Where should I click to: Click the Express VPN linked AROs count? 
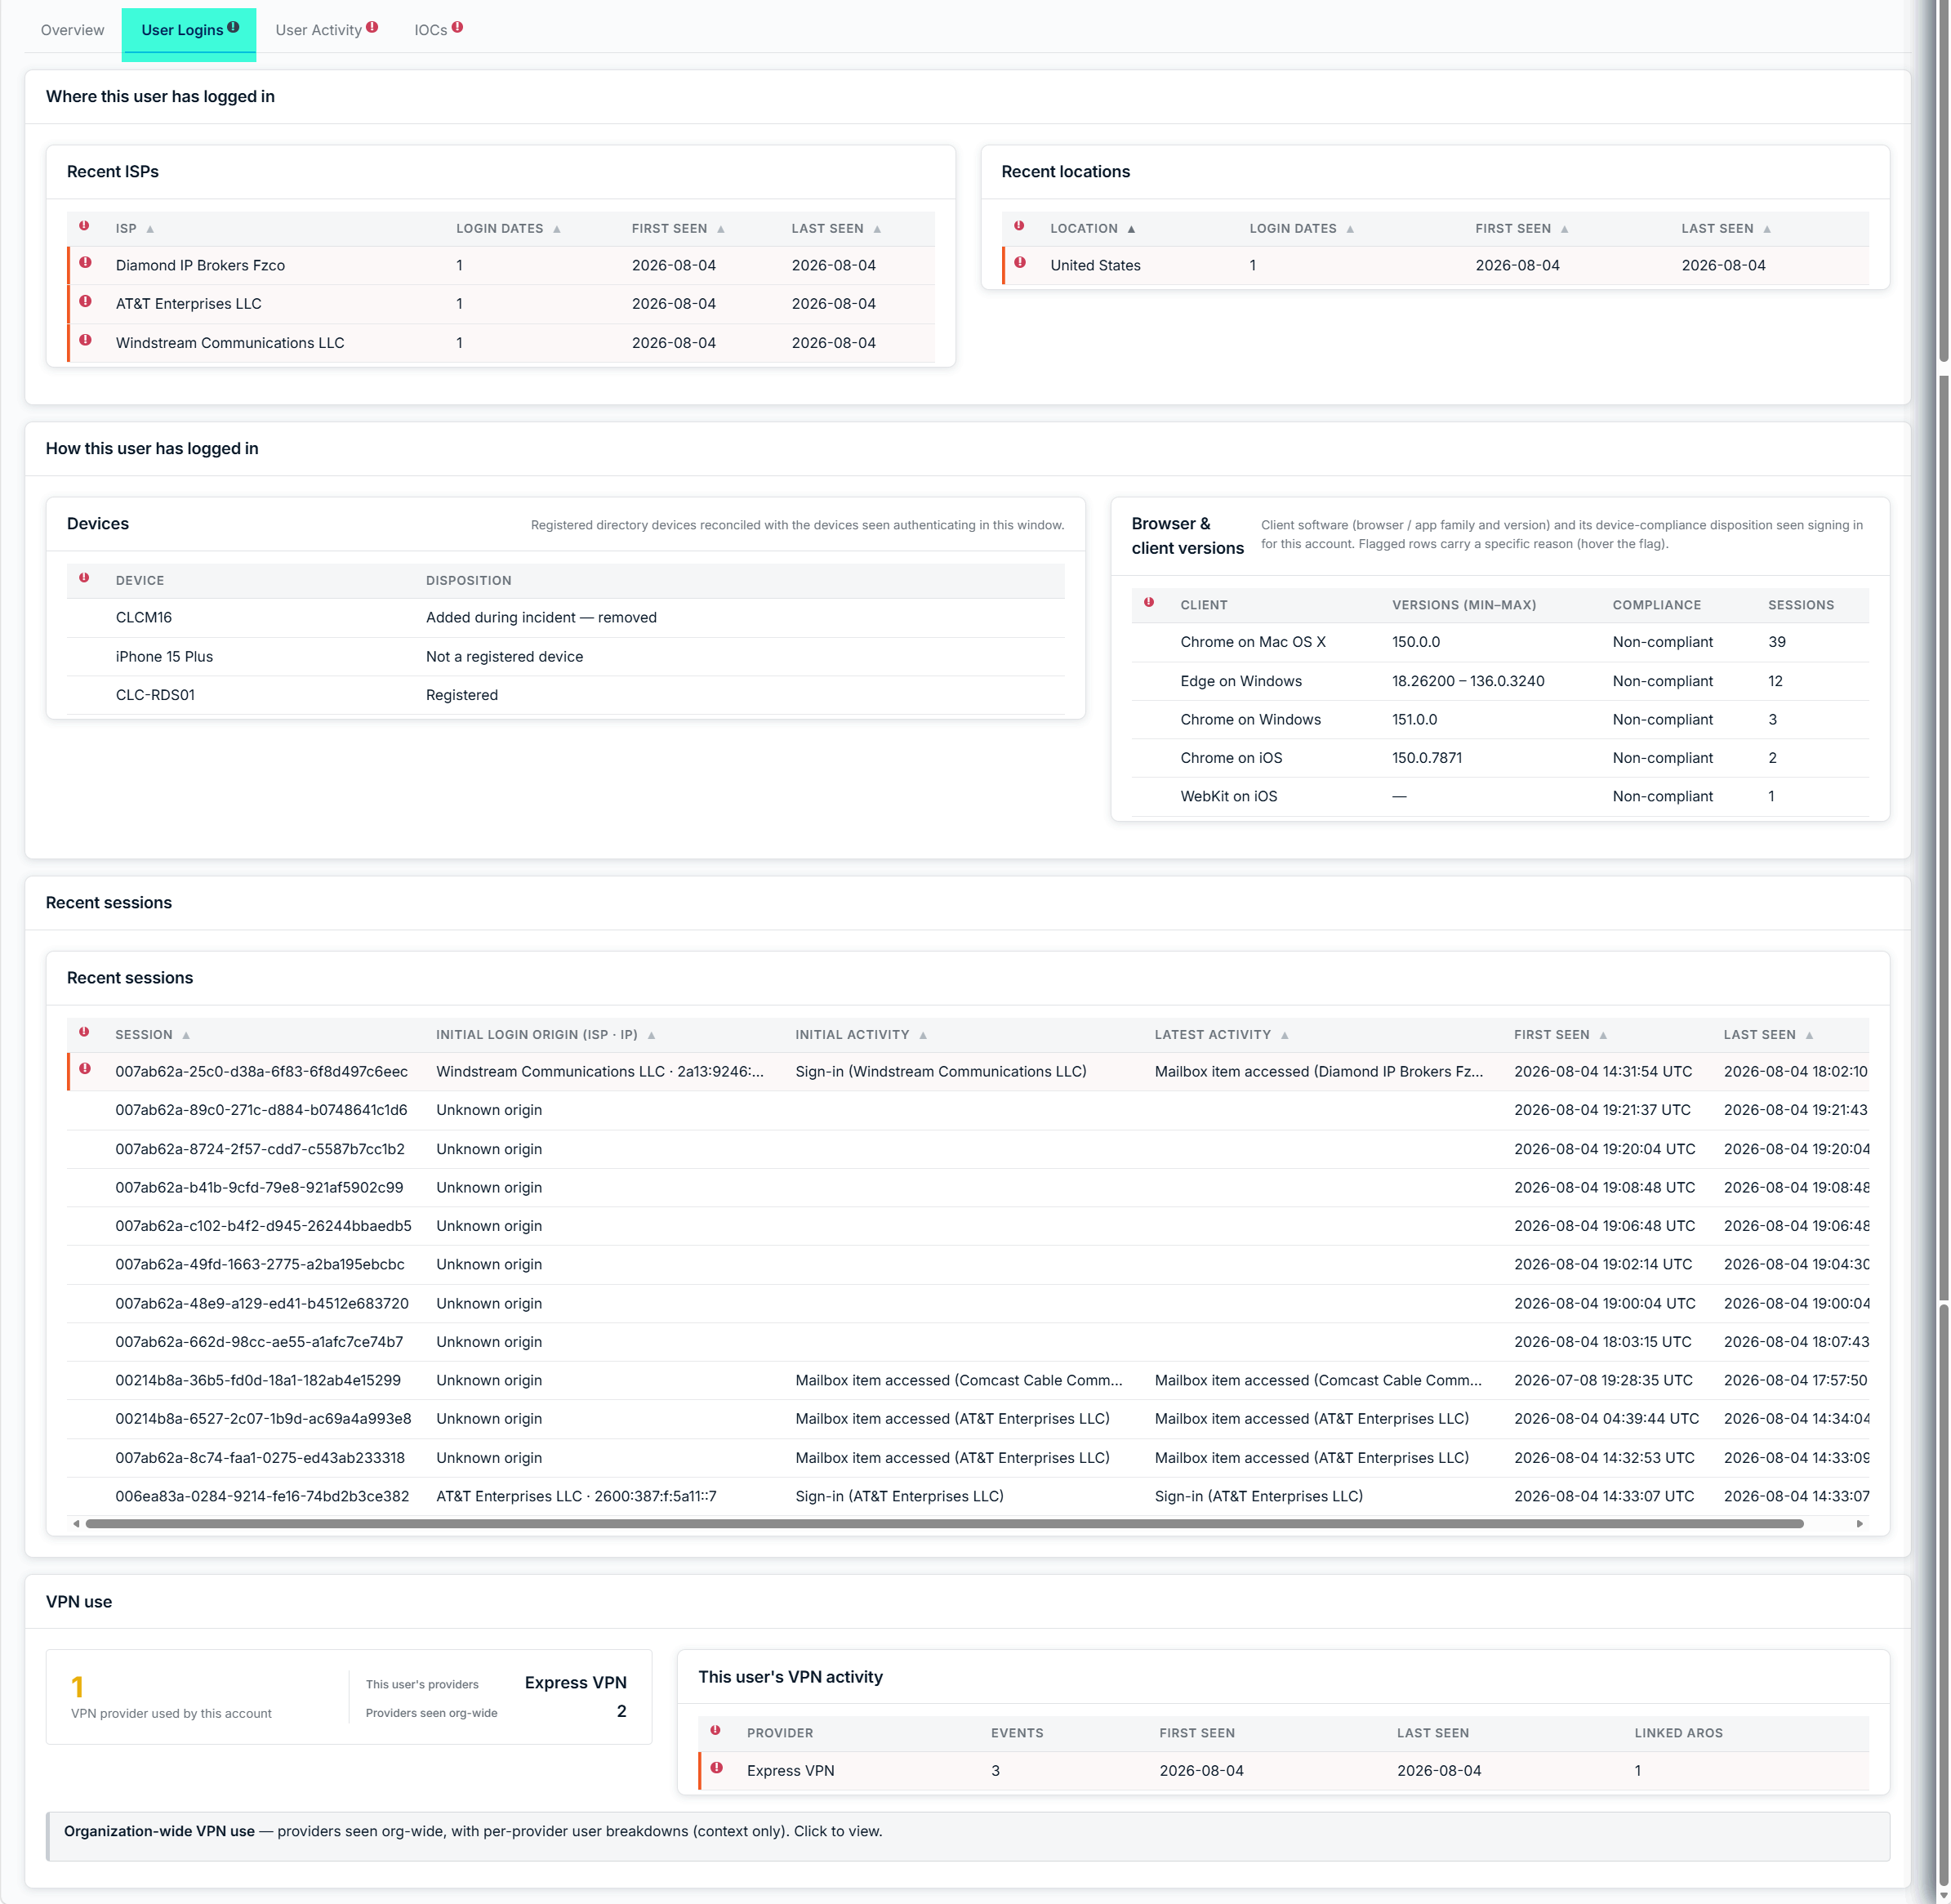1637,1771
